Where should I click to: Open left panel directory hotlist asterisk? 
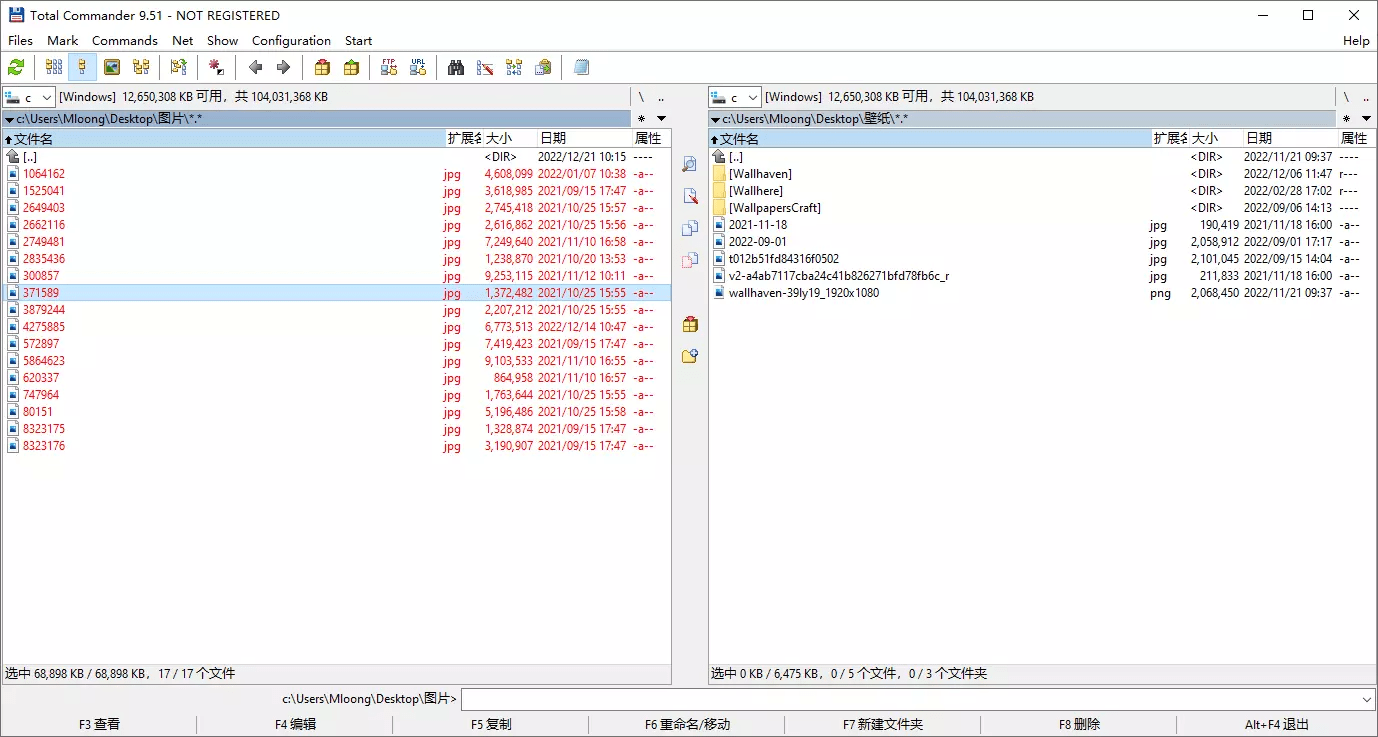pyautogui.click(x=642, y=119)
